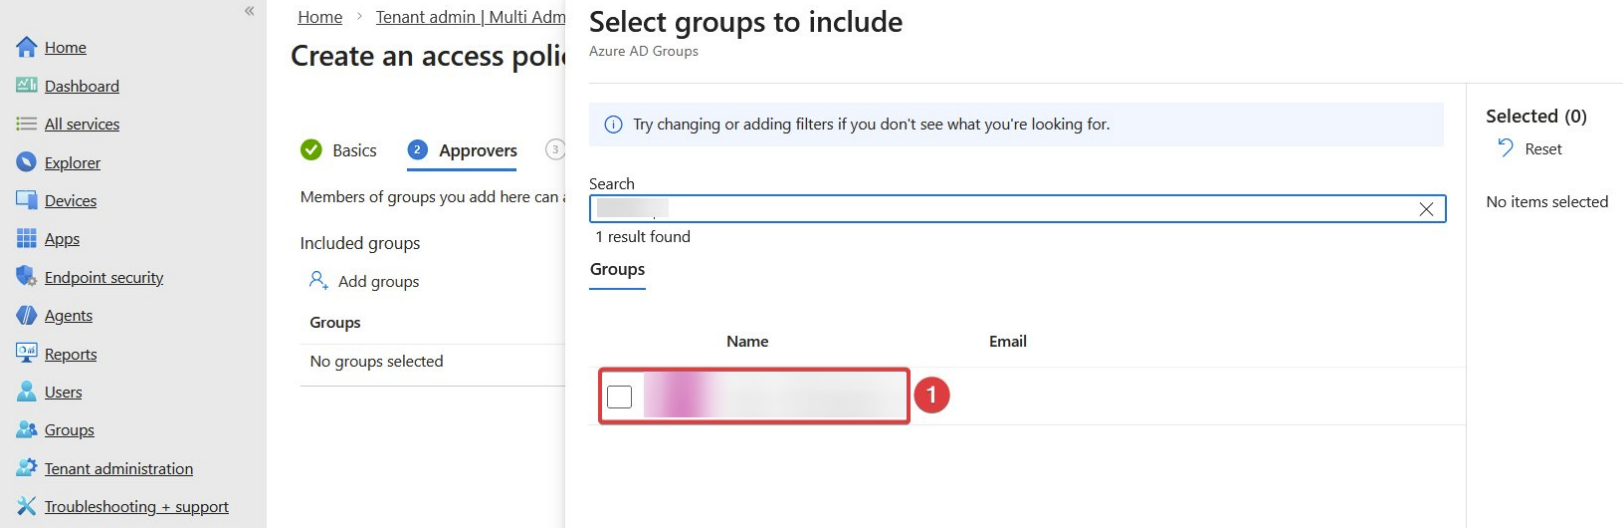Open Endpoint security section

(104, 277)
